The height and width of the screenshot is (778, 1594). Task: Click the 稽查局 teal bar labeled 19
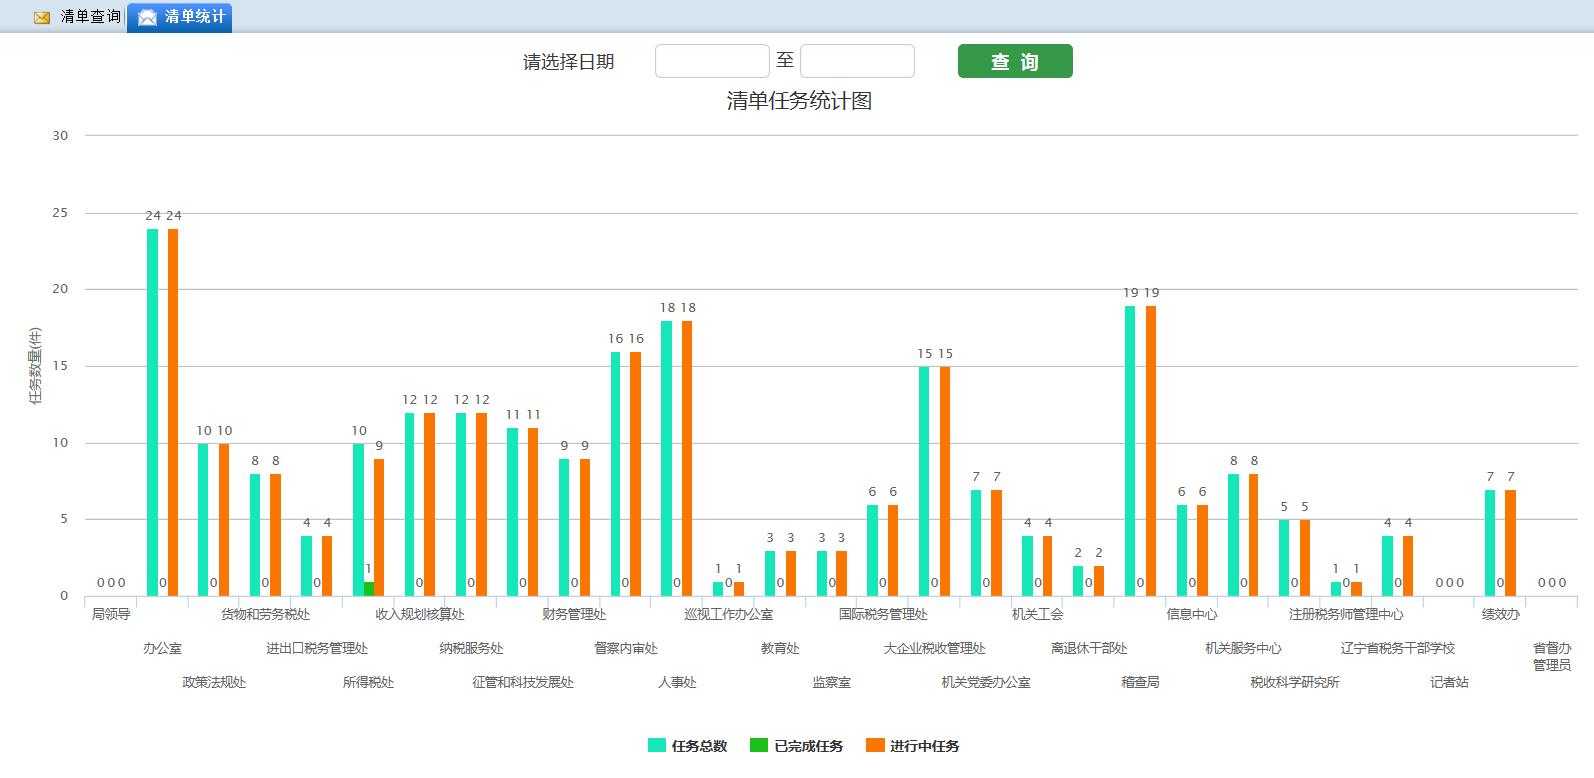point(1130,451)
